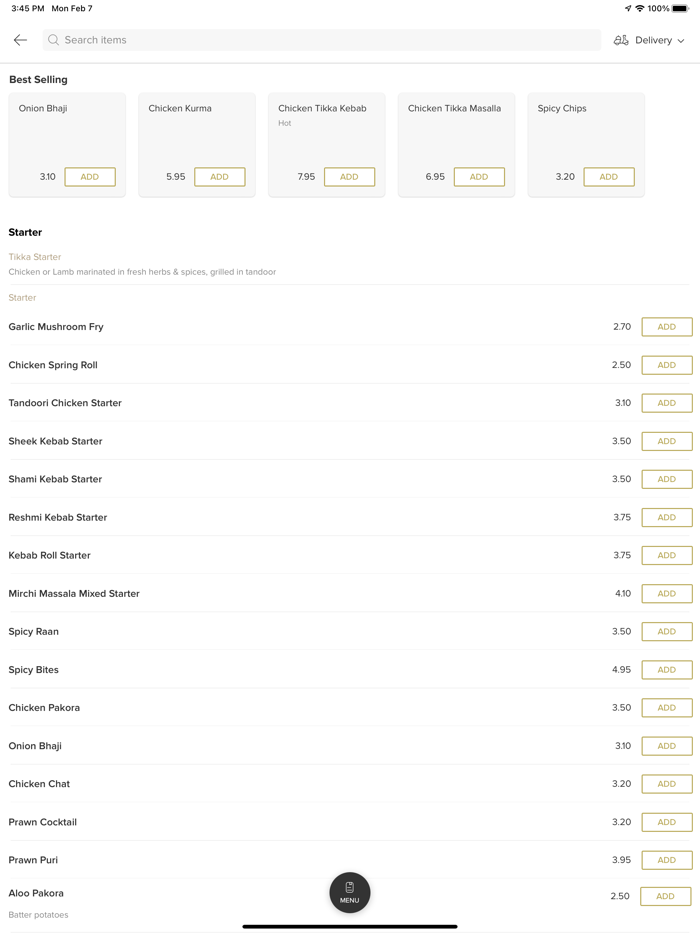Add Spicy Chips to order
The image size is (700, 934).
tap(608, 177)
